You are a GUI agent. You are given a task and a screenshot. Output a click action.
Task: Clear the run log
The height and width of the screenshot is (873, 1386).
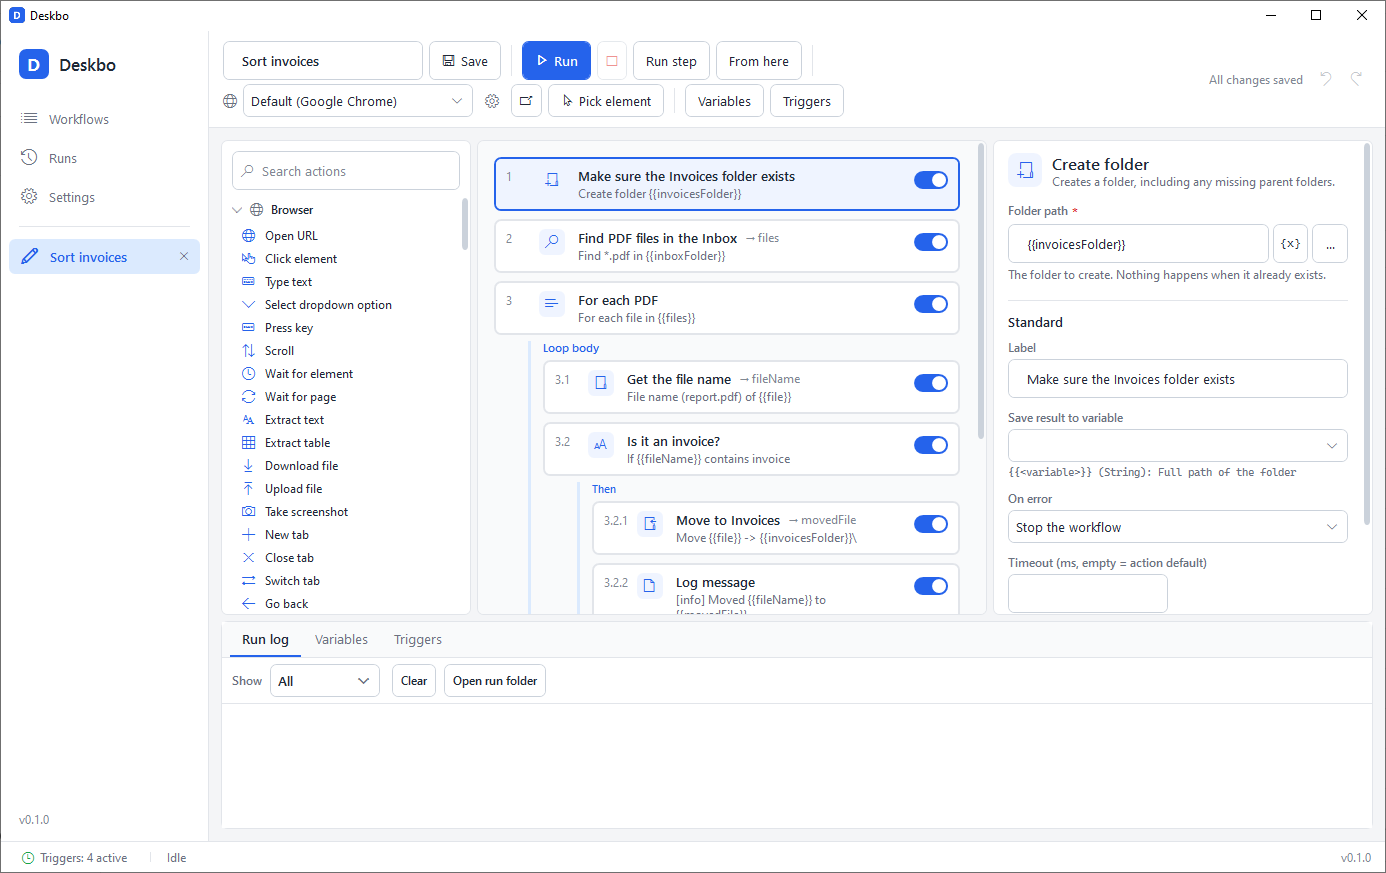point(414,681)
